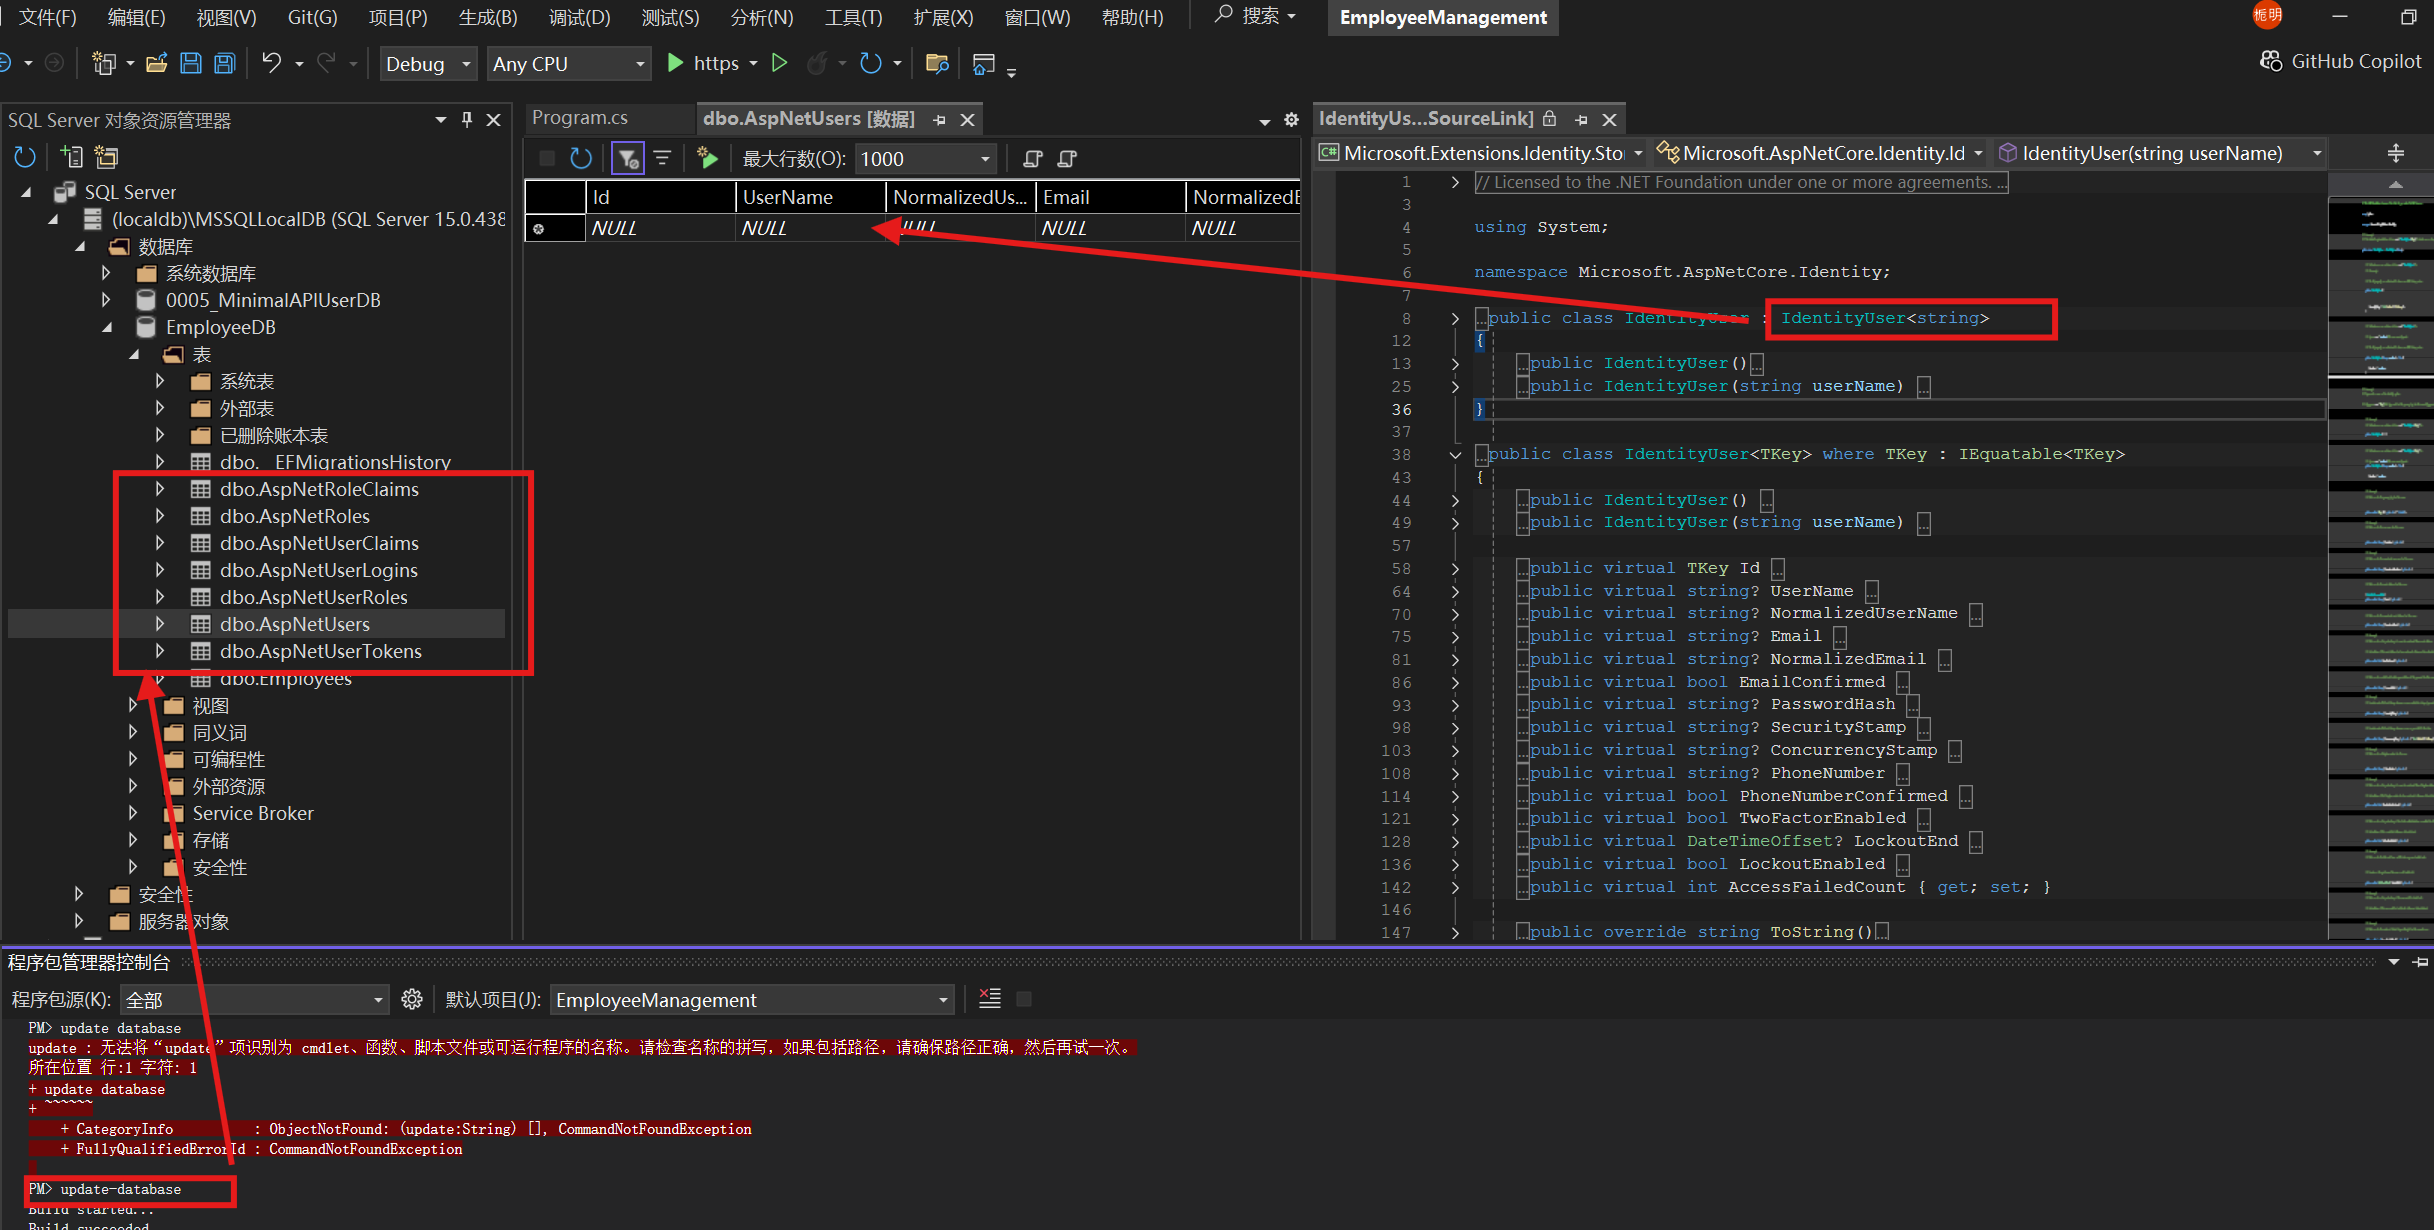The image size is (2434, 1230).
Task: Collapse the EmployeeDB database node
Action: (107, 327)
